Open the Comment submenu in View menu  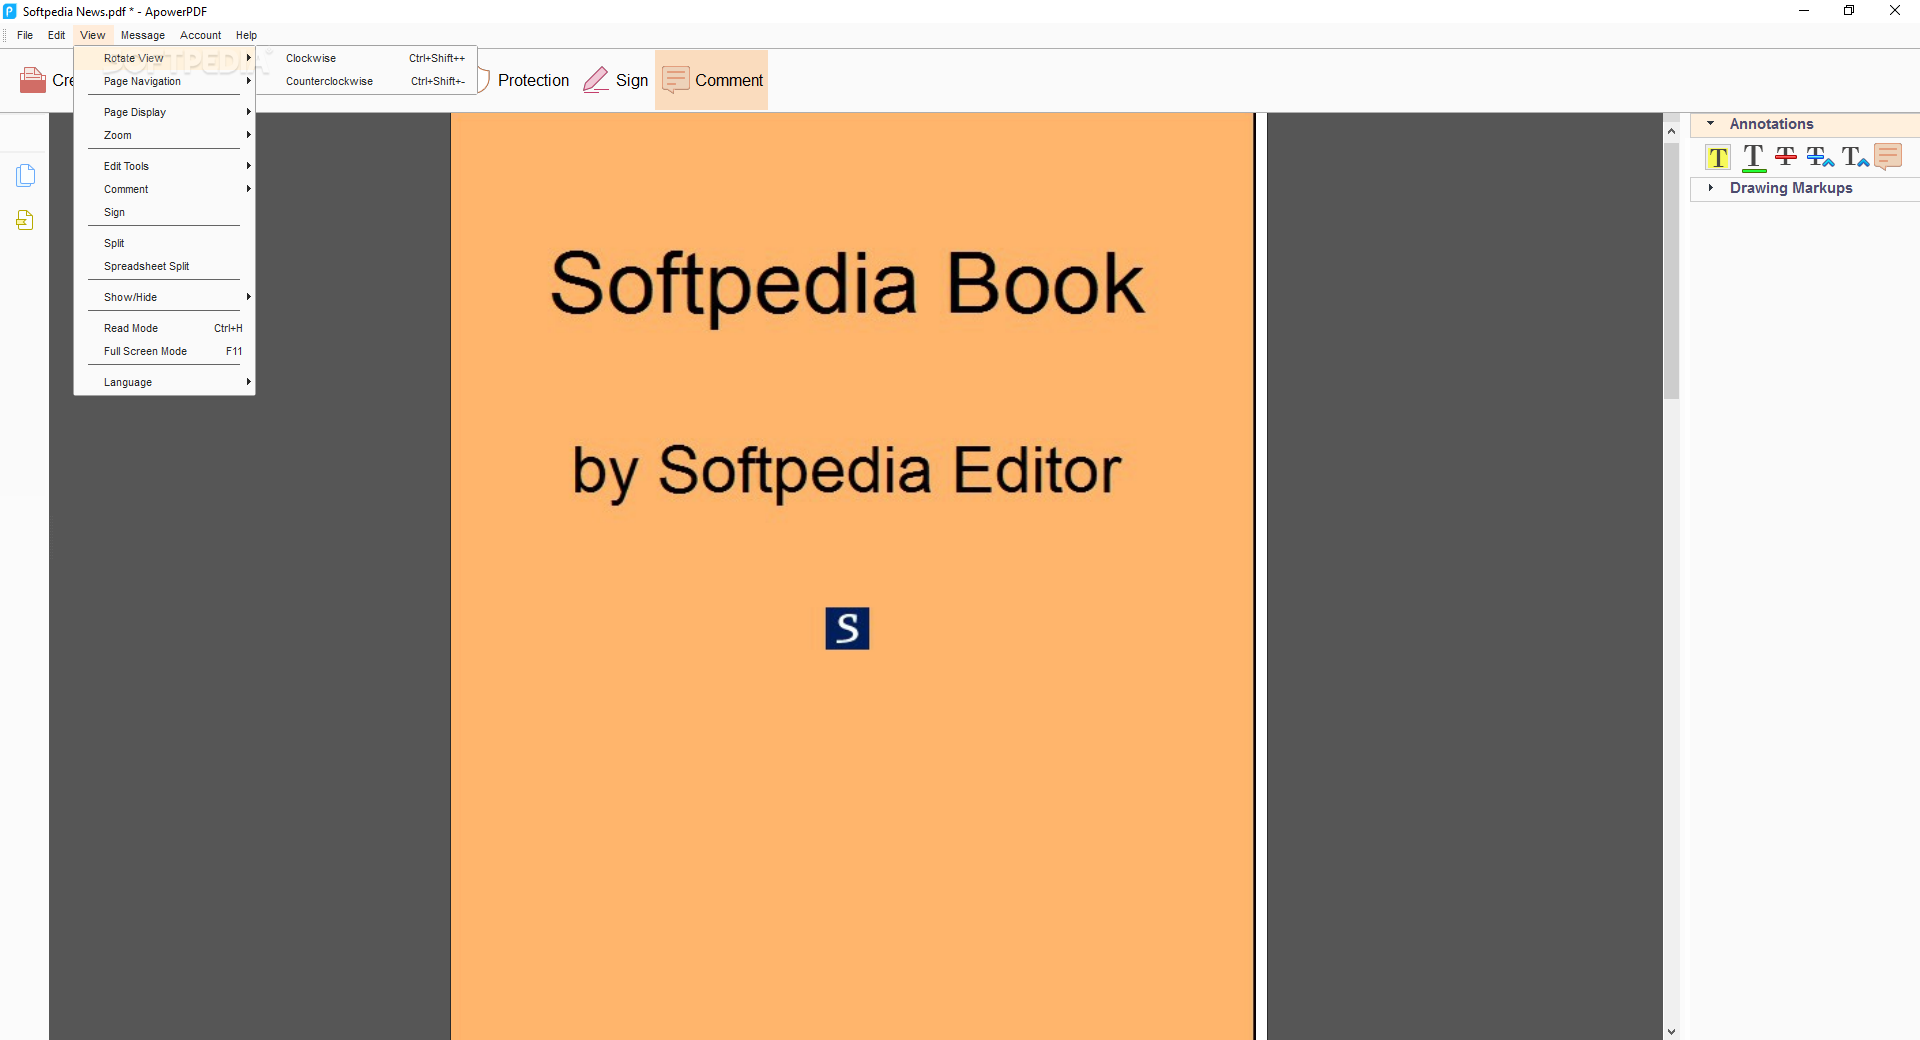tap(165, 189)
